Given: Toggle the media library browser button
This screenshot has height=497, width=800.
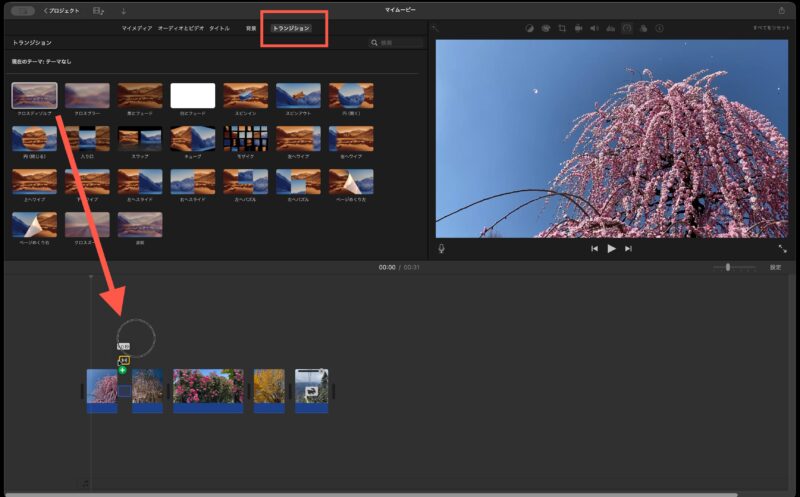Looking at the screenshot, I should coord(97,10).
